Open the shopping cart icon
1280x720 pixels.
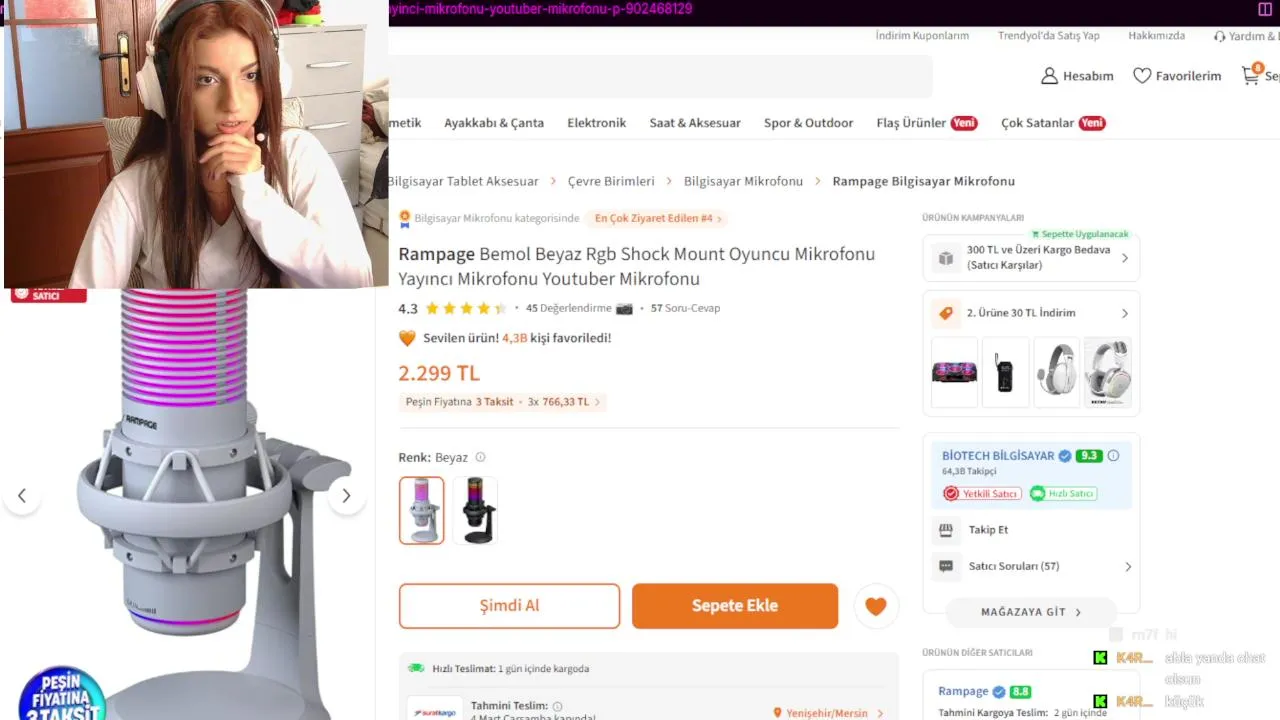coord(1251,75)
